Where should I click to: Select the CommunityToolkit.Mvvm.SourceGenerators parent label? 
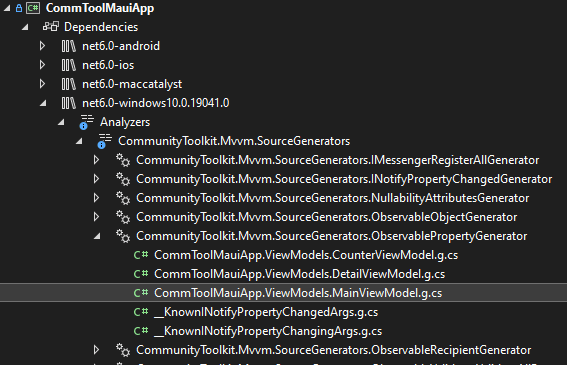pyautogui.click(x=234, y=141)
